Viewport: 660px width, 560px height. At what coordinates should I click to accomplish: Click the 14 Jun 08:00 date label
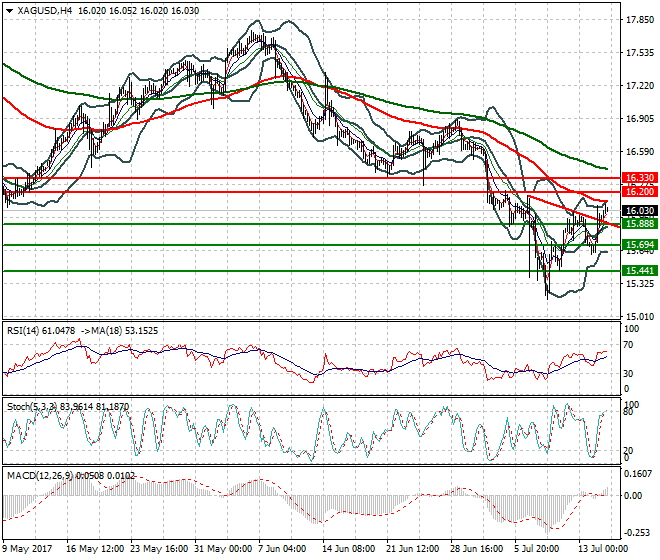click(349, 549)
